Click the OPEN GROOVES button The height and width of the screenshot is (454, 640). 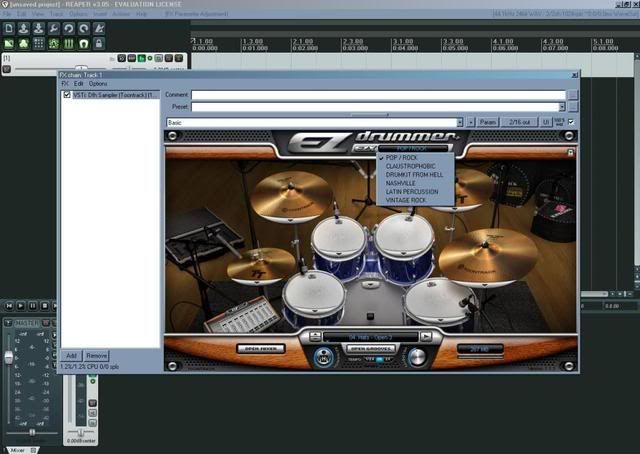point(371,349)
